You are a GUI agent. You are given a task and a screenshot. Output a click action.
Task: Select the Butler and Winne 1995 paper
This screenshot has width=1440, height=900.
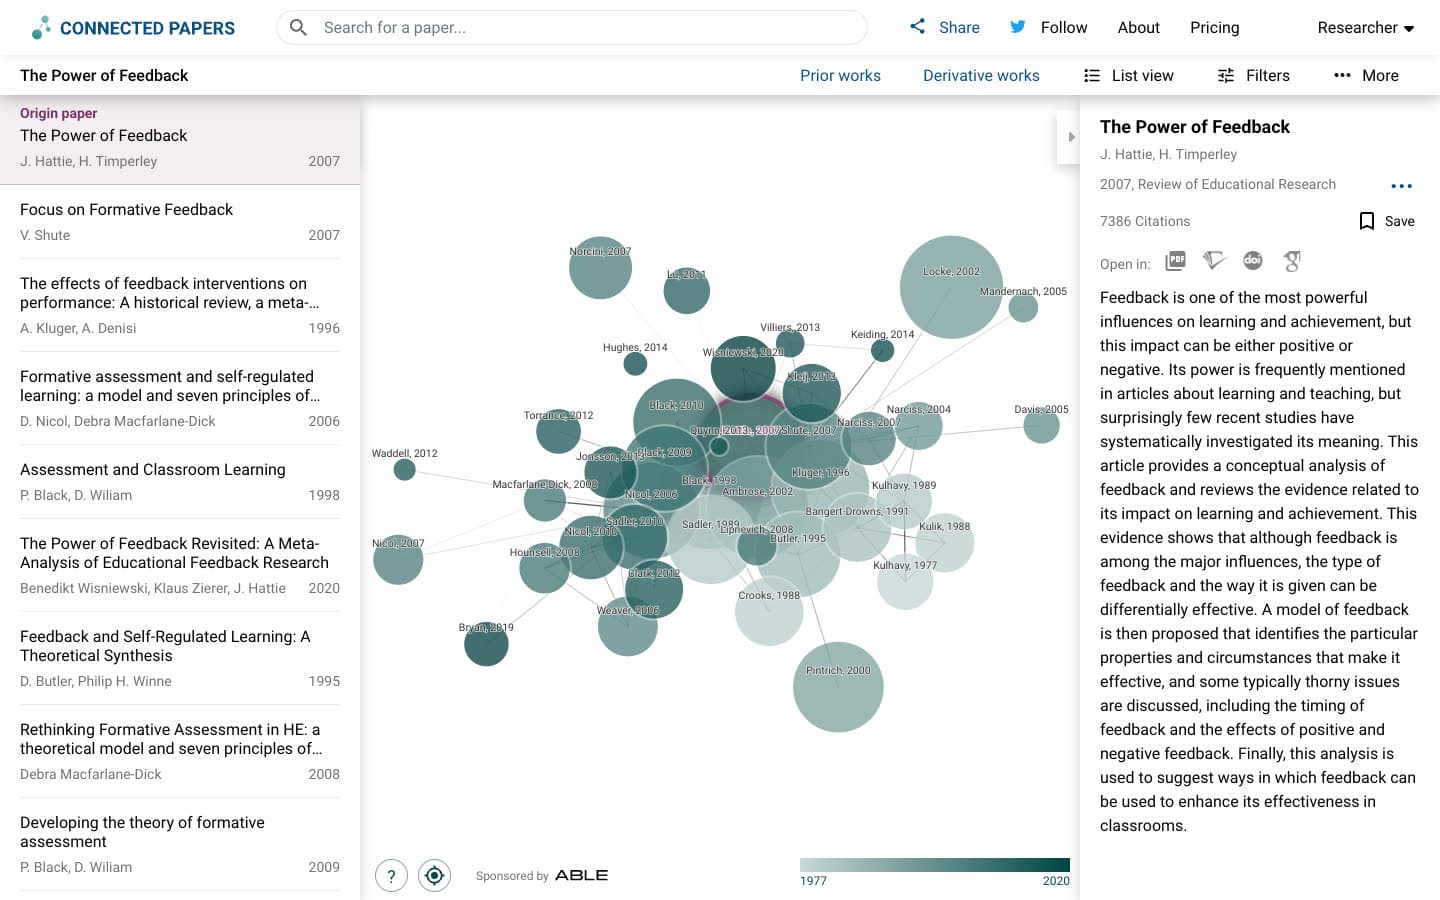180,658
